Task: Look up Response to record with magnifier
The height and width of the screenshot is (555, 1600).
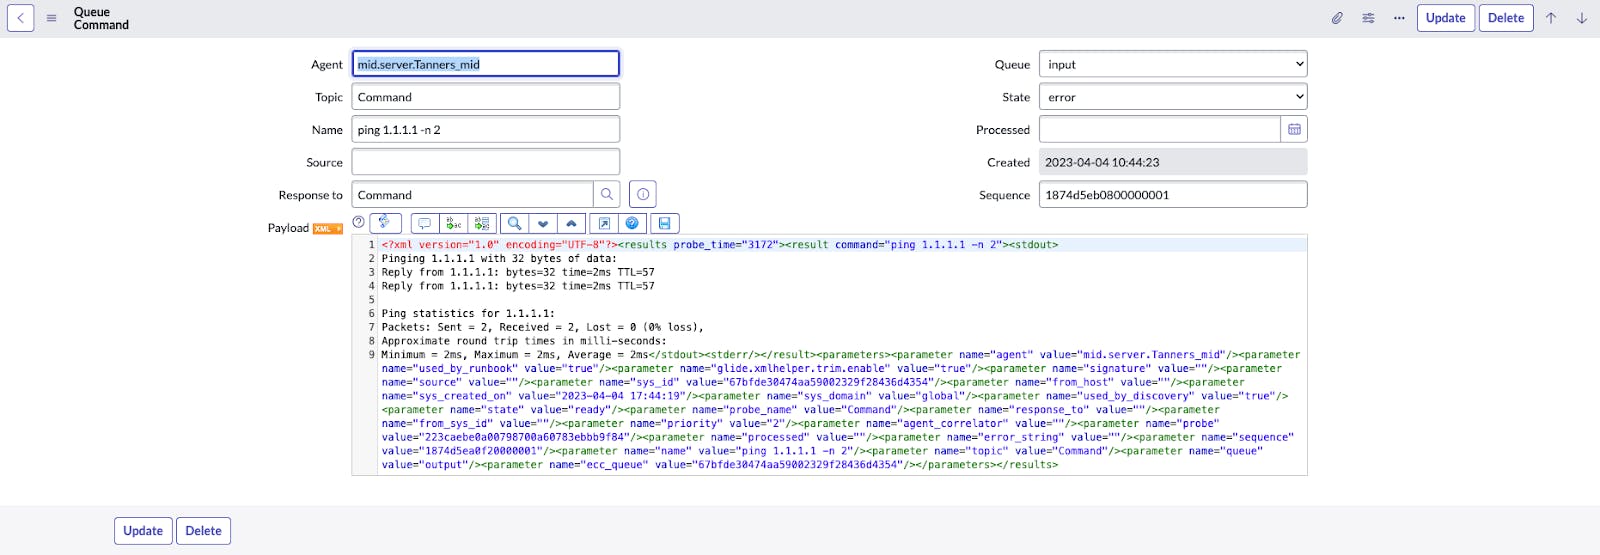Action: tap(606, 195)
